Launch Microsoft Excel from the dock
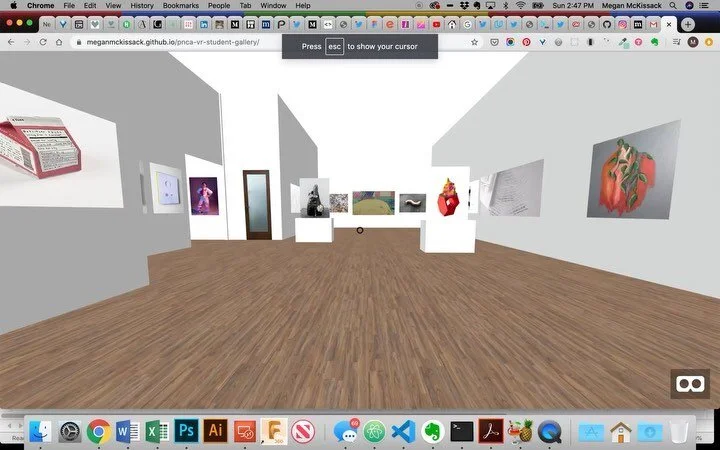720x450 pixels. tap(158, 432)
